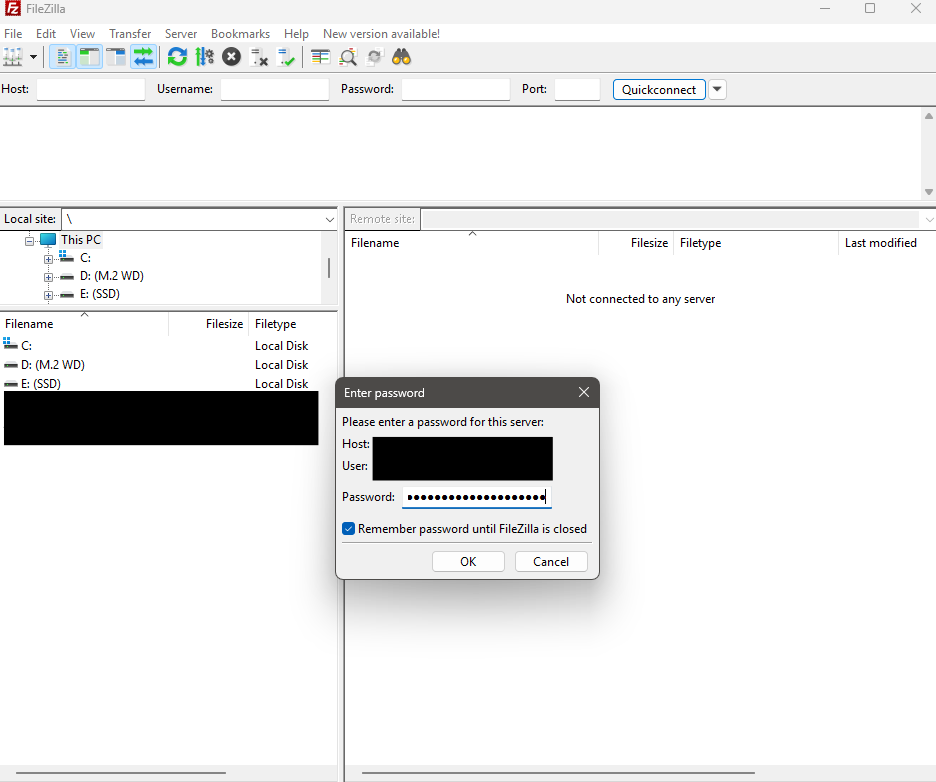Click the green Refresh icon
Screen dimensions: 936x782
click(x=177, y=57)
